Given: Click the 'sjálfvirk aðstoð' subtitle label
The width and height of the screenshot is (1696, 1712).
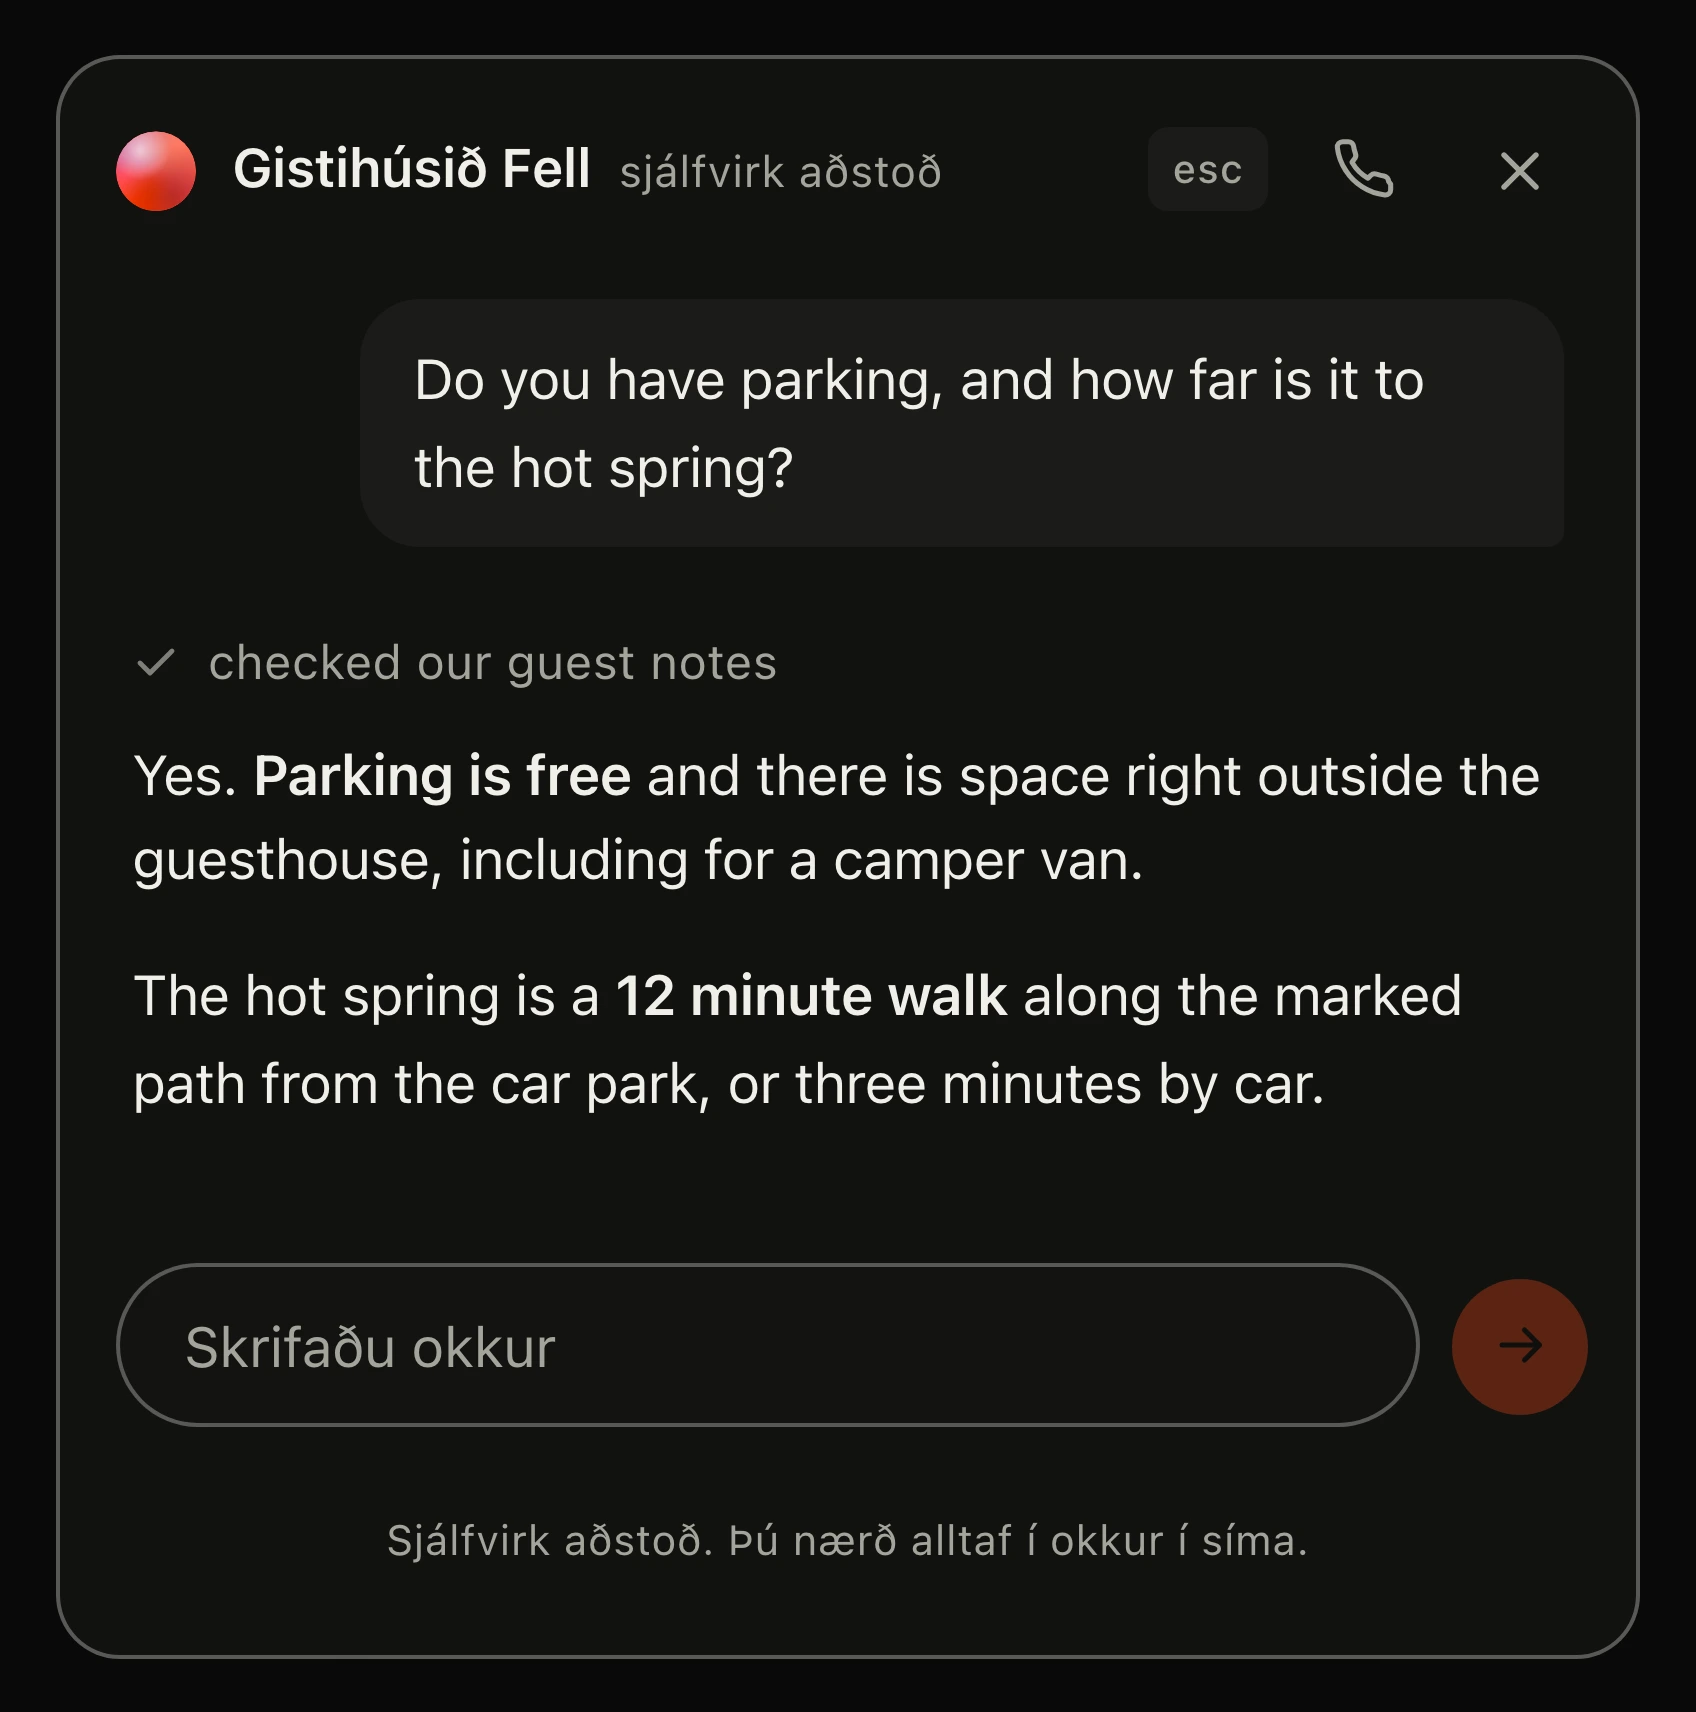Looking at the screenshot, I should coord(780,172).
